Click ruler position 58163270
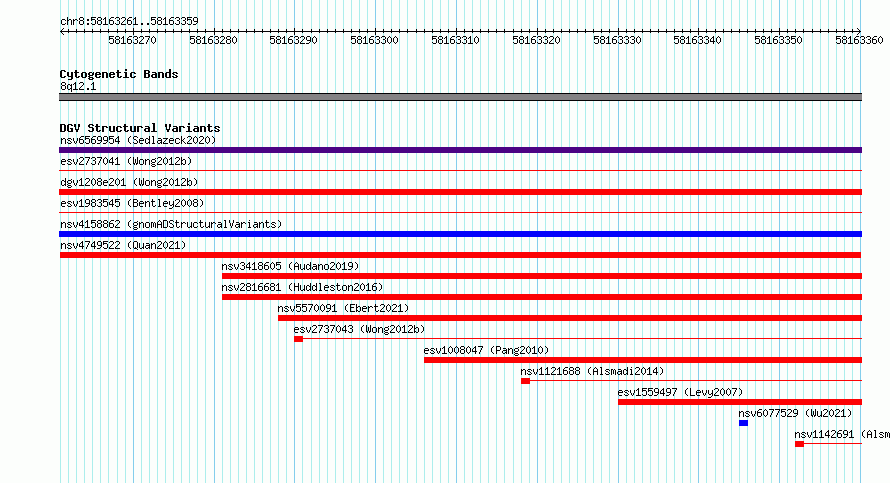The height and width of the screenshot is (483, 890). point(132,40)
